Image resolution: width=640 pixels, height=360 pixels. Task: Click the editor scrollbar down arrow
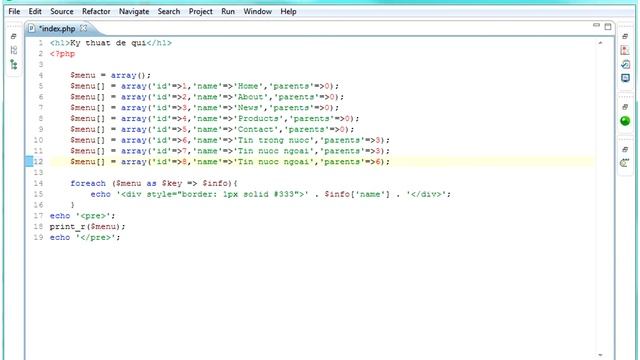(x=600, y=355)
